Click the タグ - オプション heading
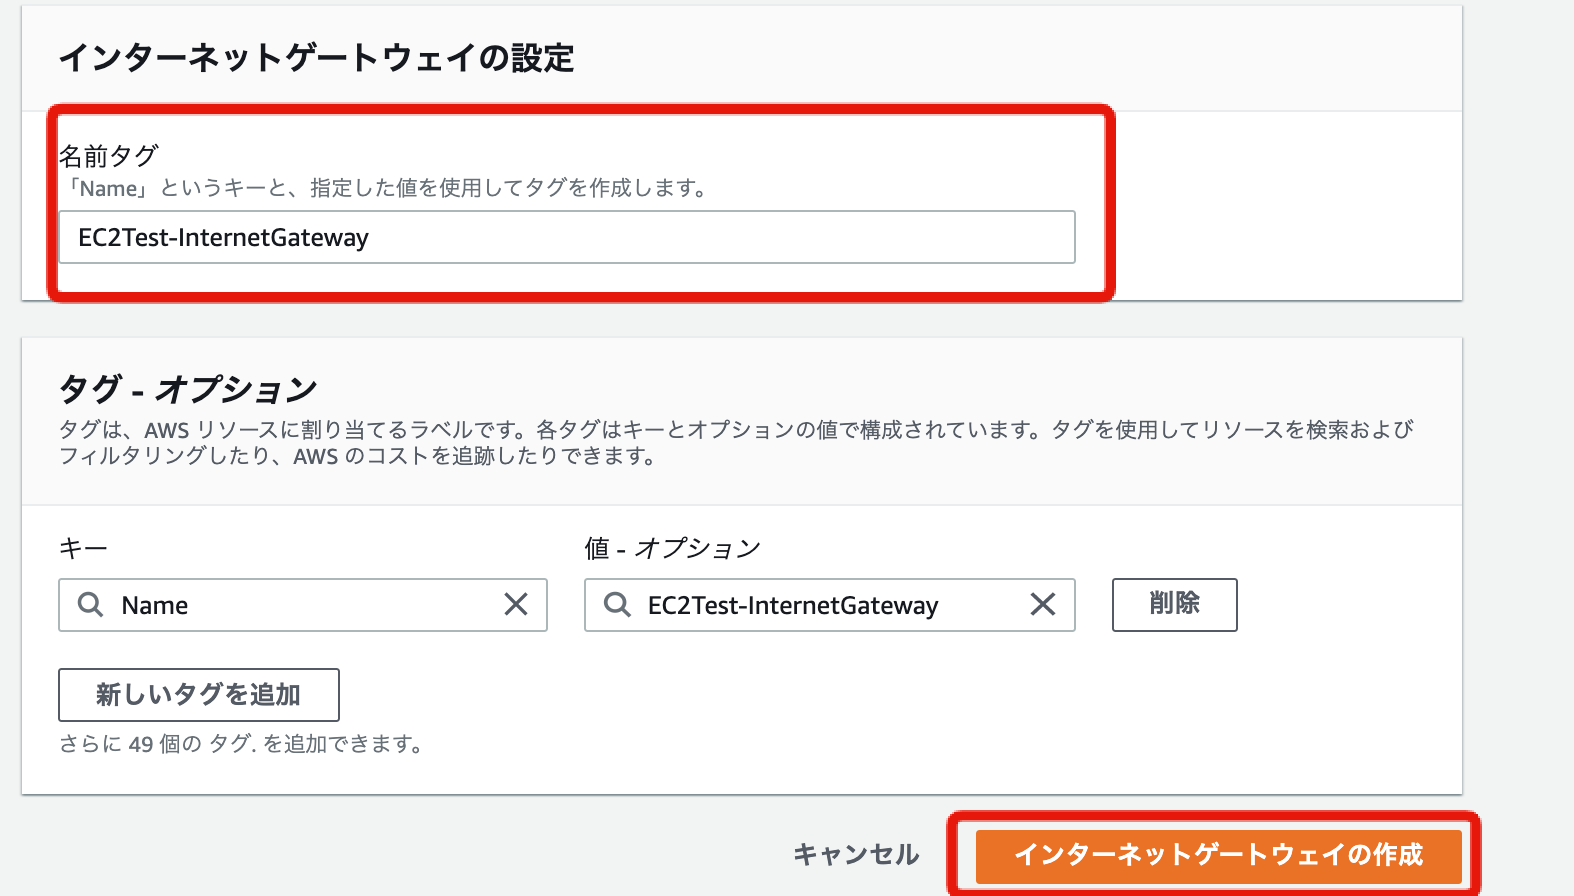Image resolution: width=1574 pixels, height=896 pixels. [188, 388]
